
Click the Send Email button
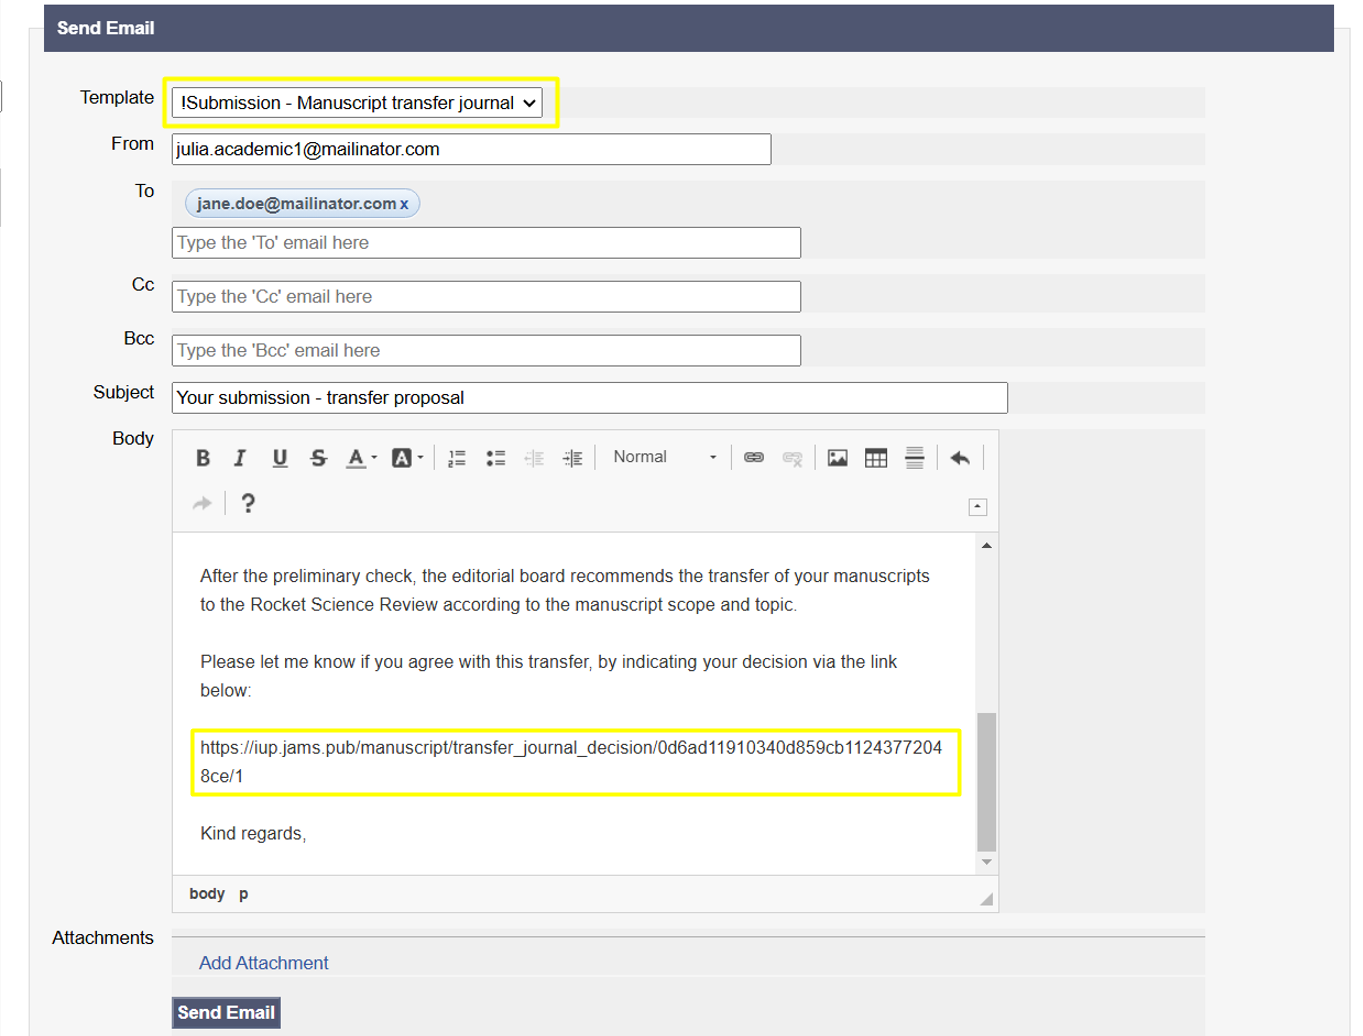point(226,1012)
